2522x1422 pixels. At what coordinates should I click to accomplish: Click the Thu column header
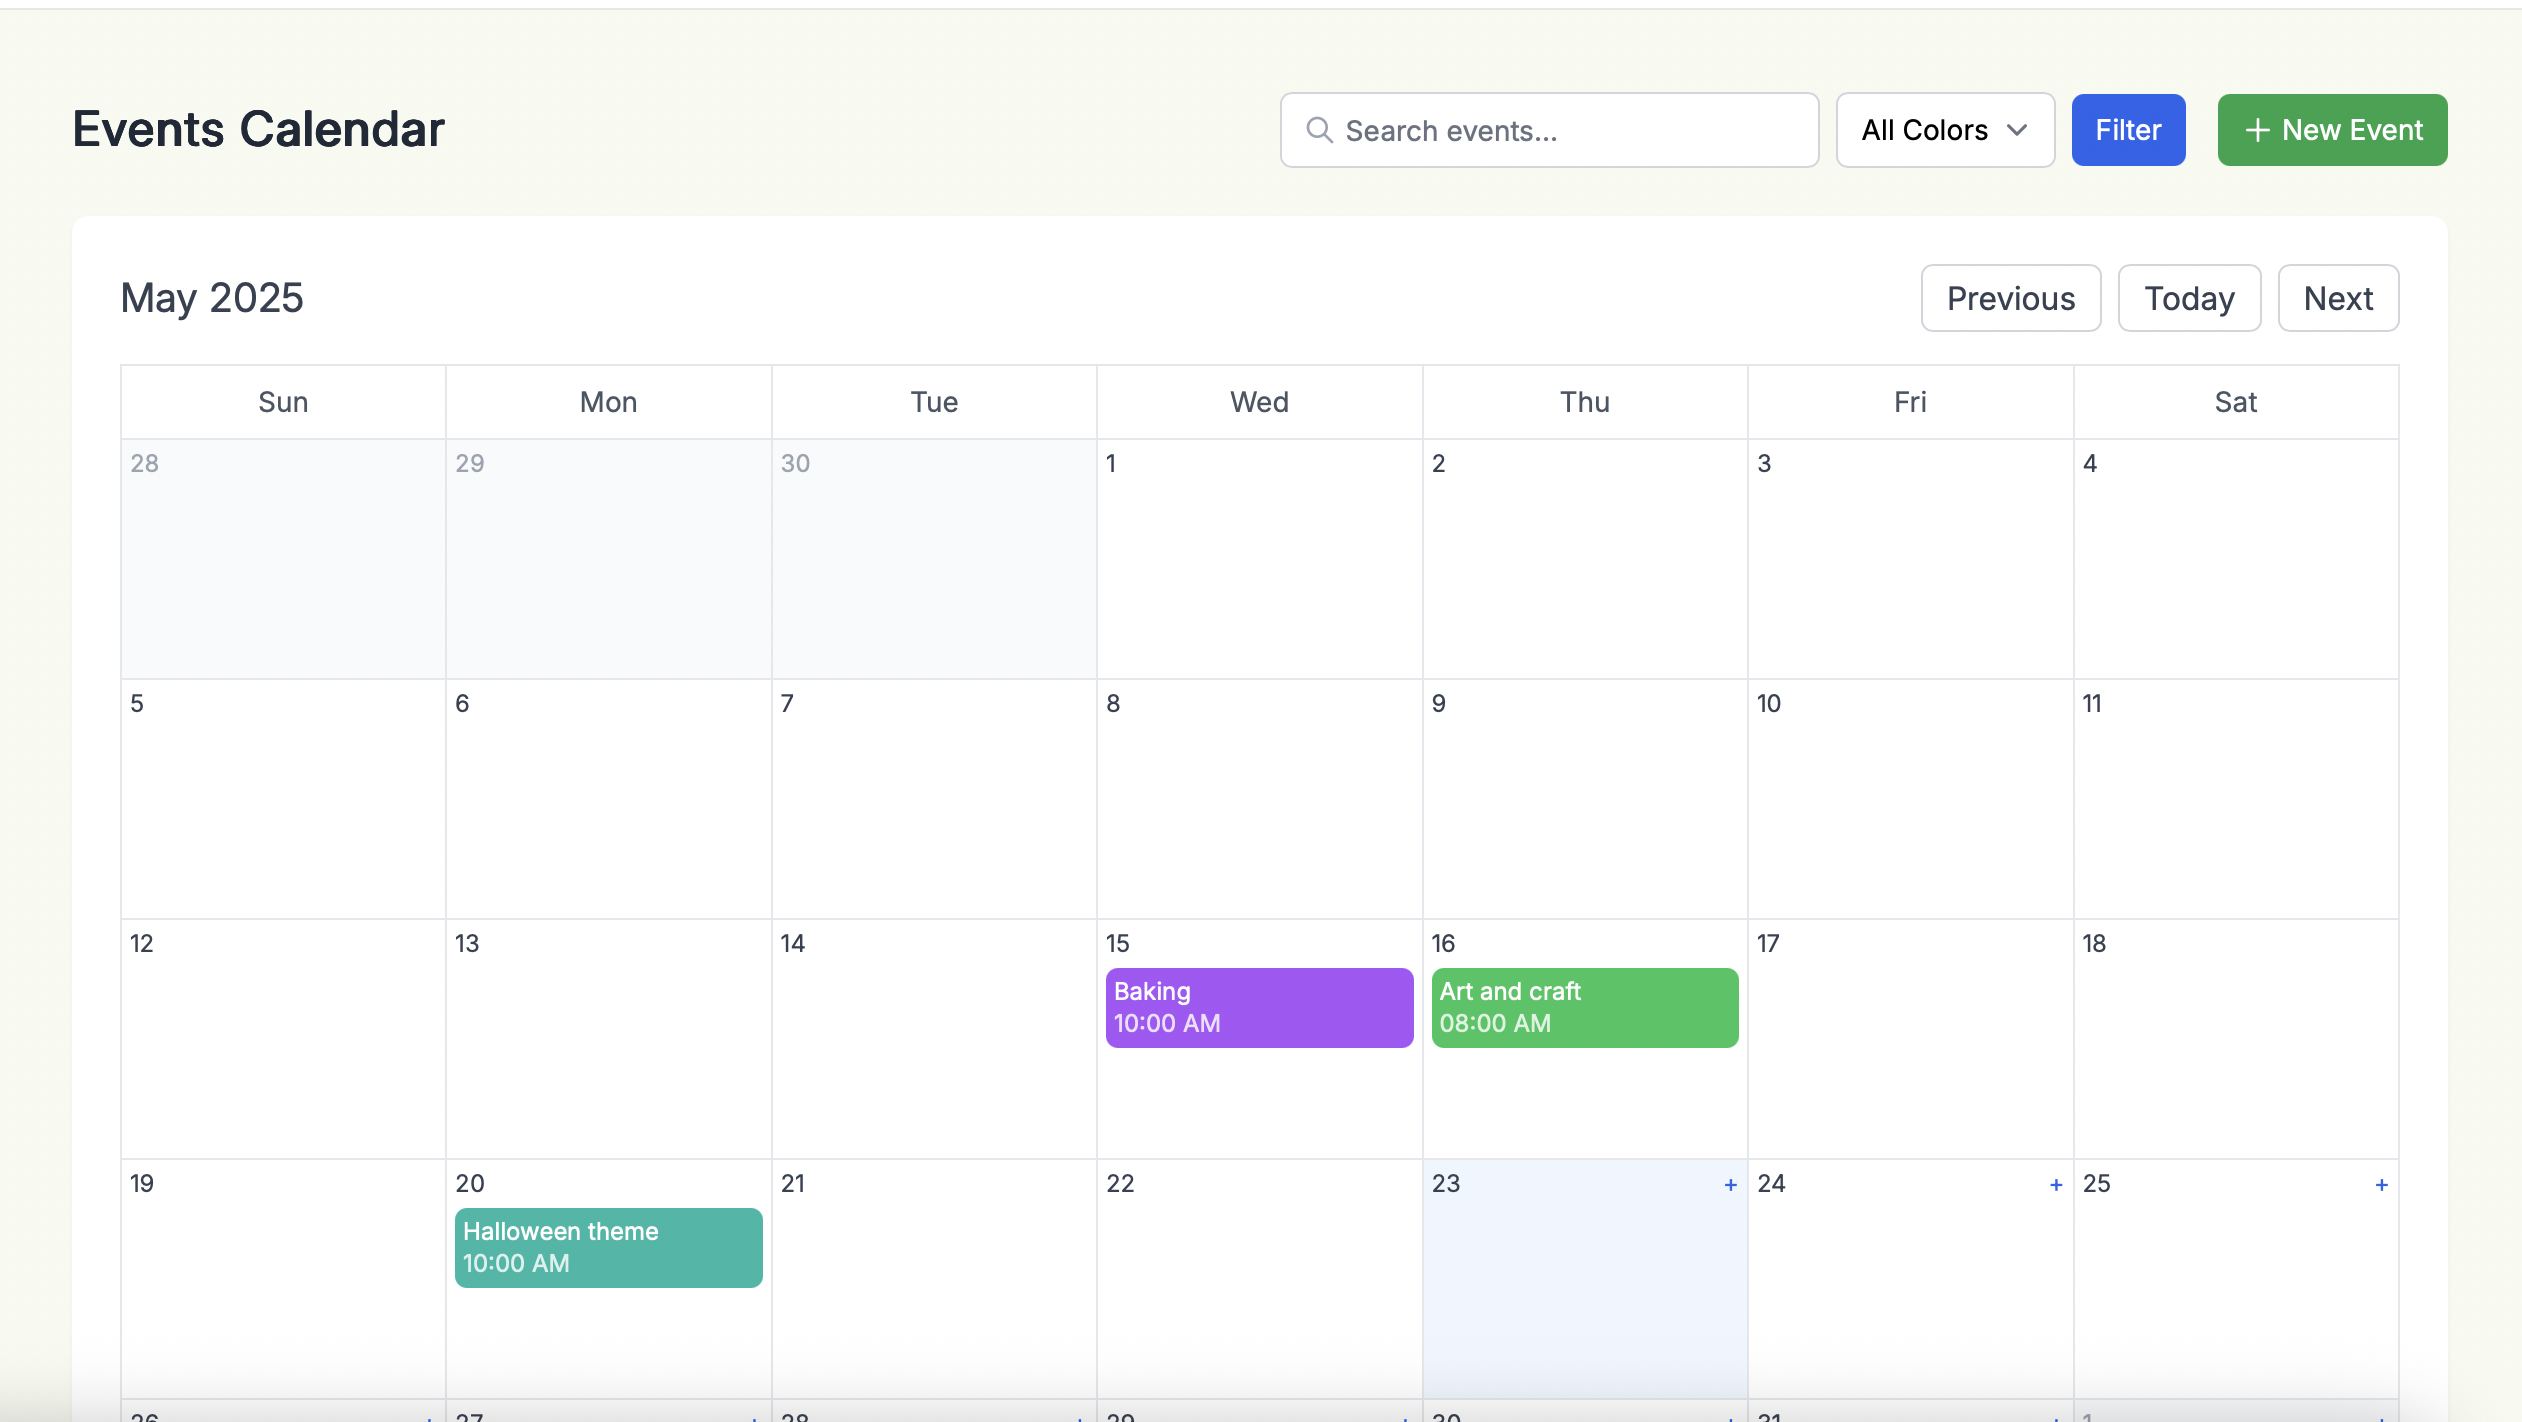pyautogui.click(x=1585, y=402)
